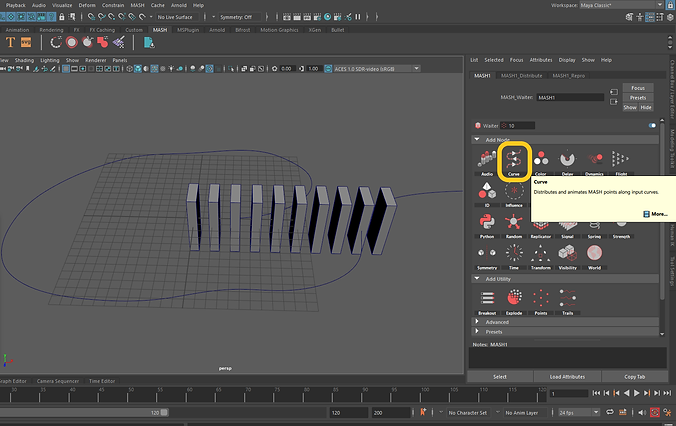Image resolution: width=676 pixels, height=426 pixels.
Task: Add the Breakout utility
Action: point(487,302)
